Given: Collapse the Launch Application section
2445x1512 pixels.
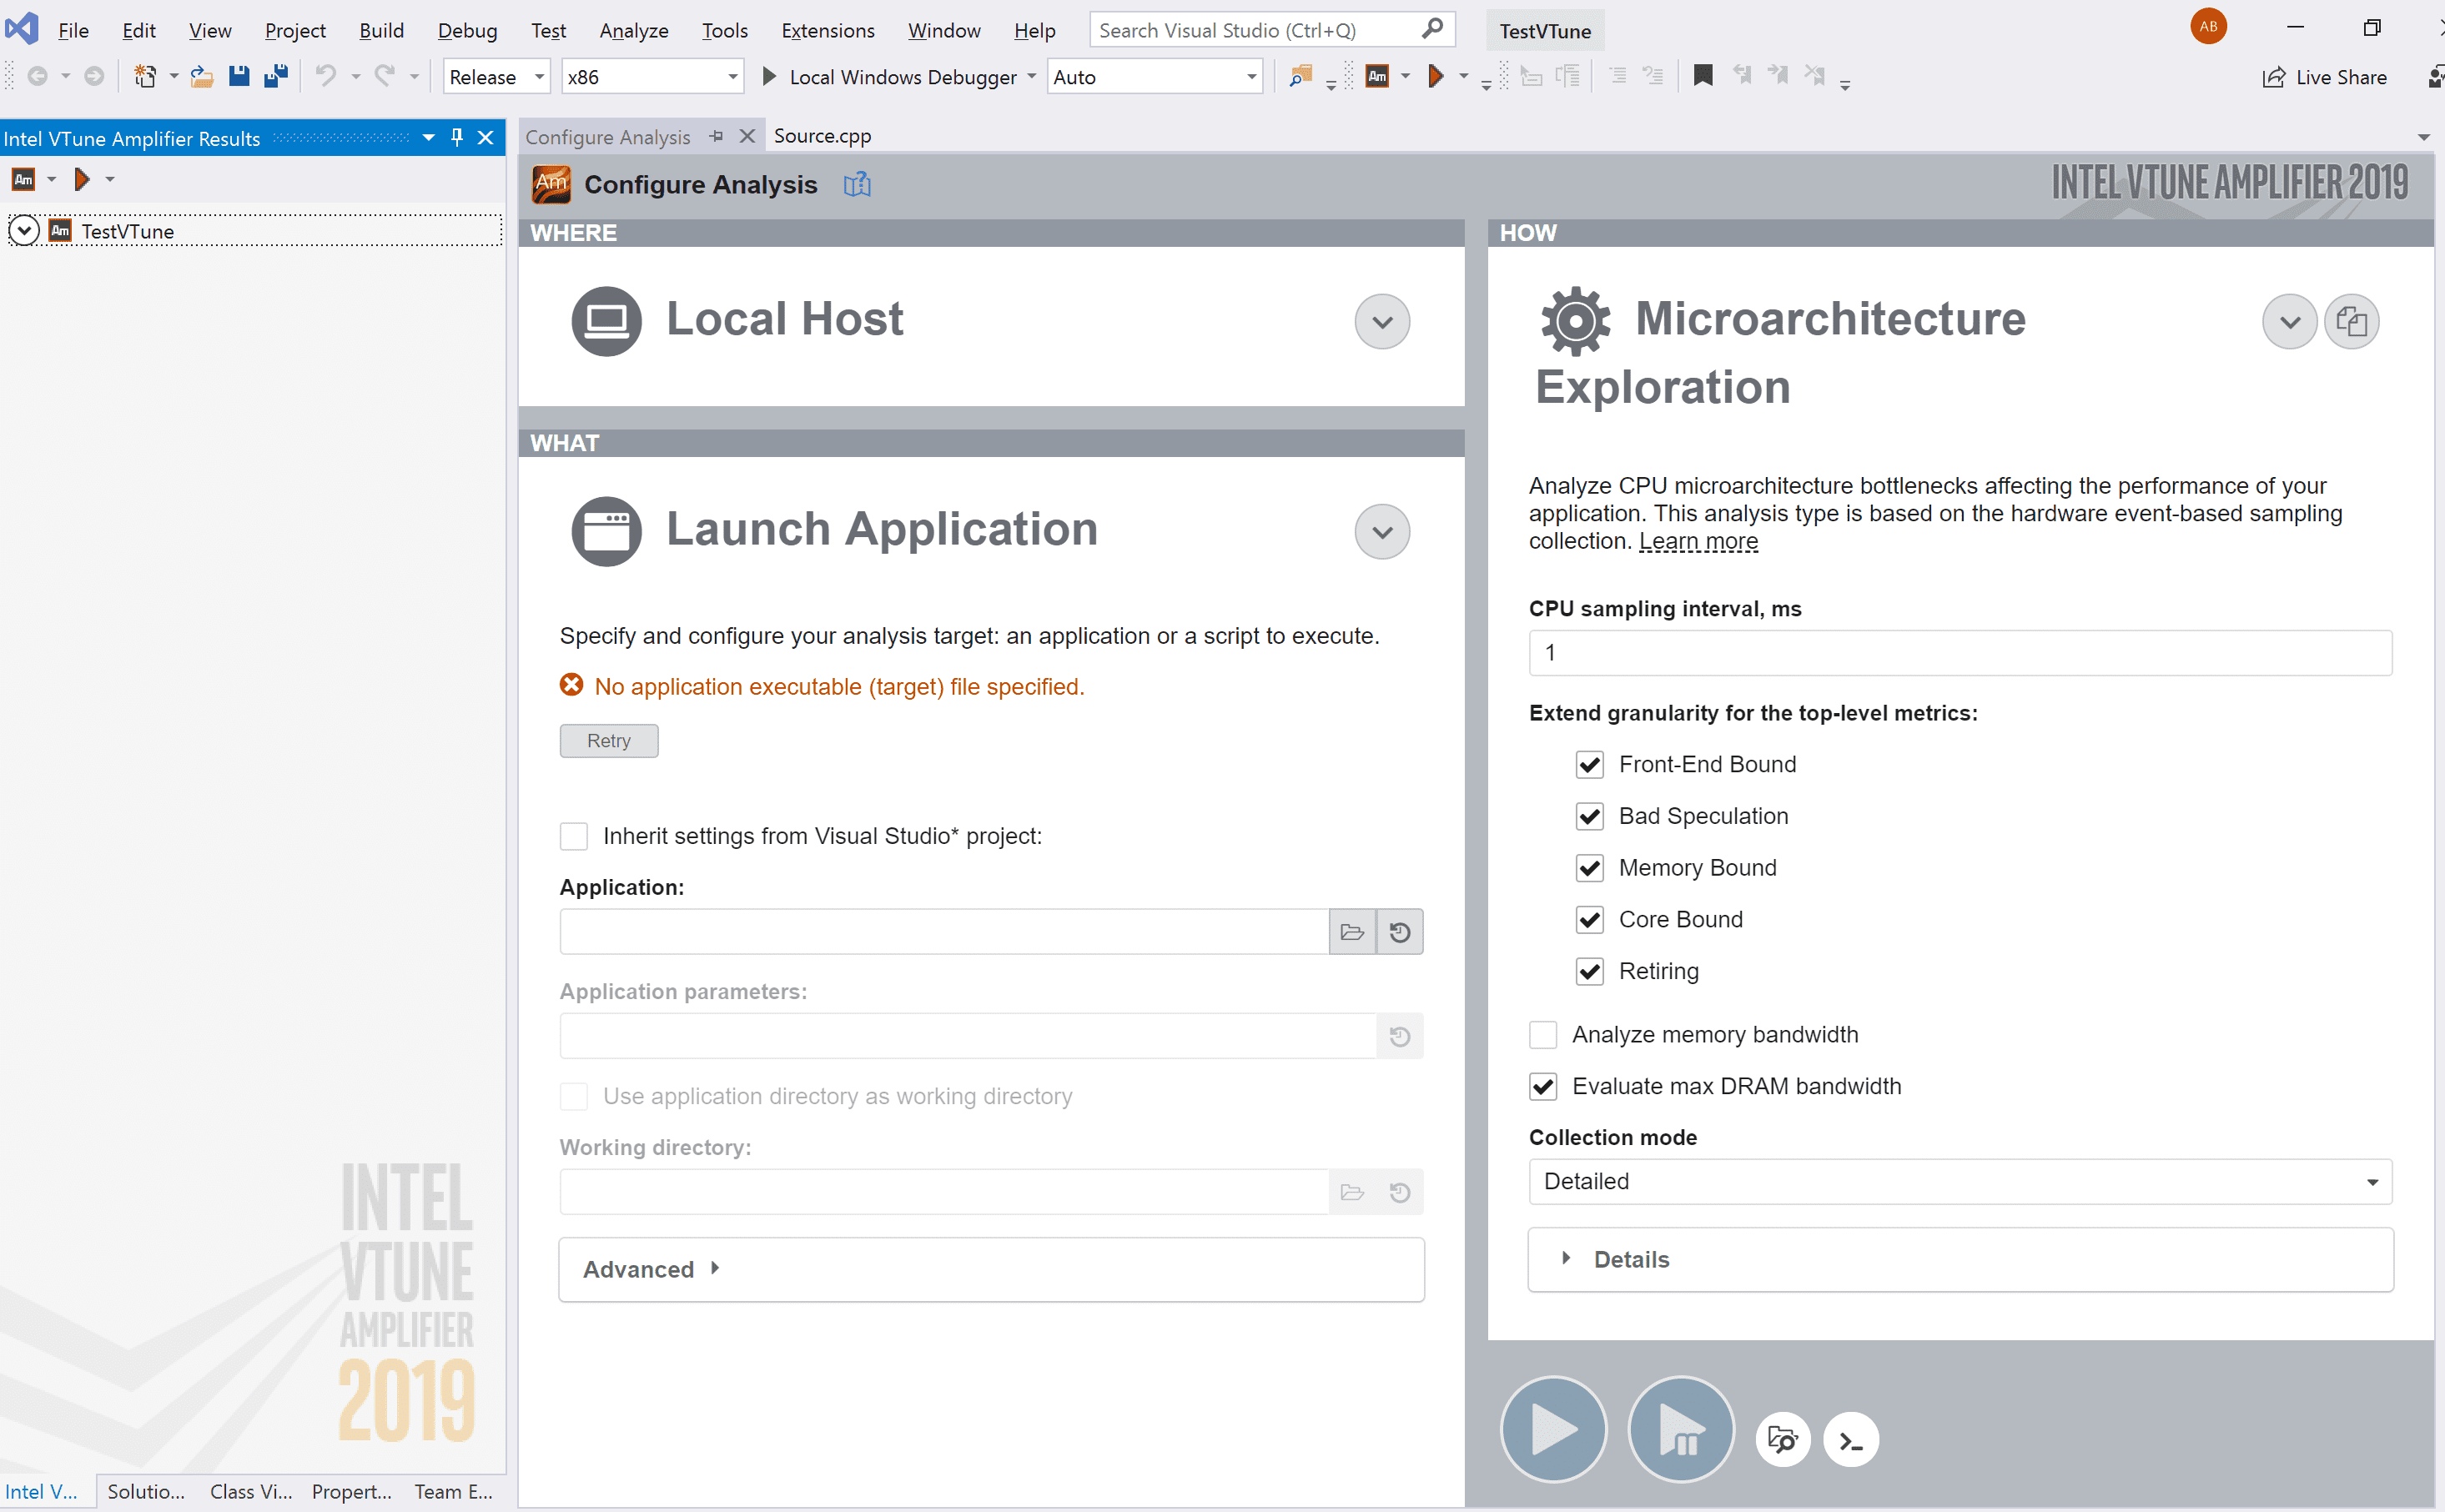Looking at the screenshot, I should coord(1381,531).
